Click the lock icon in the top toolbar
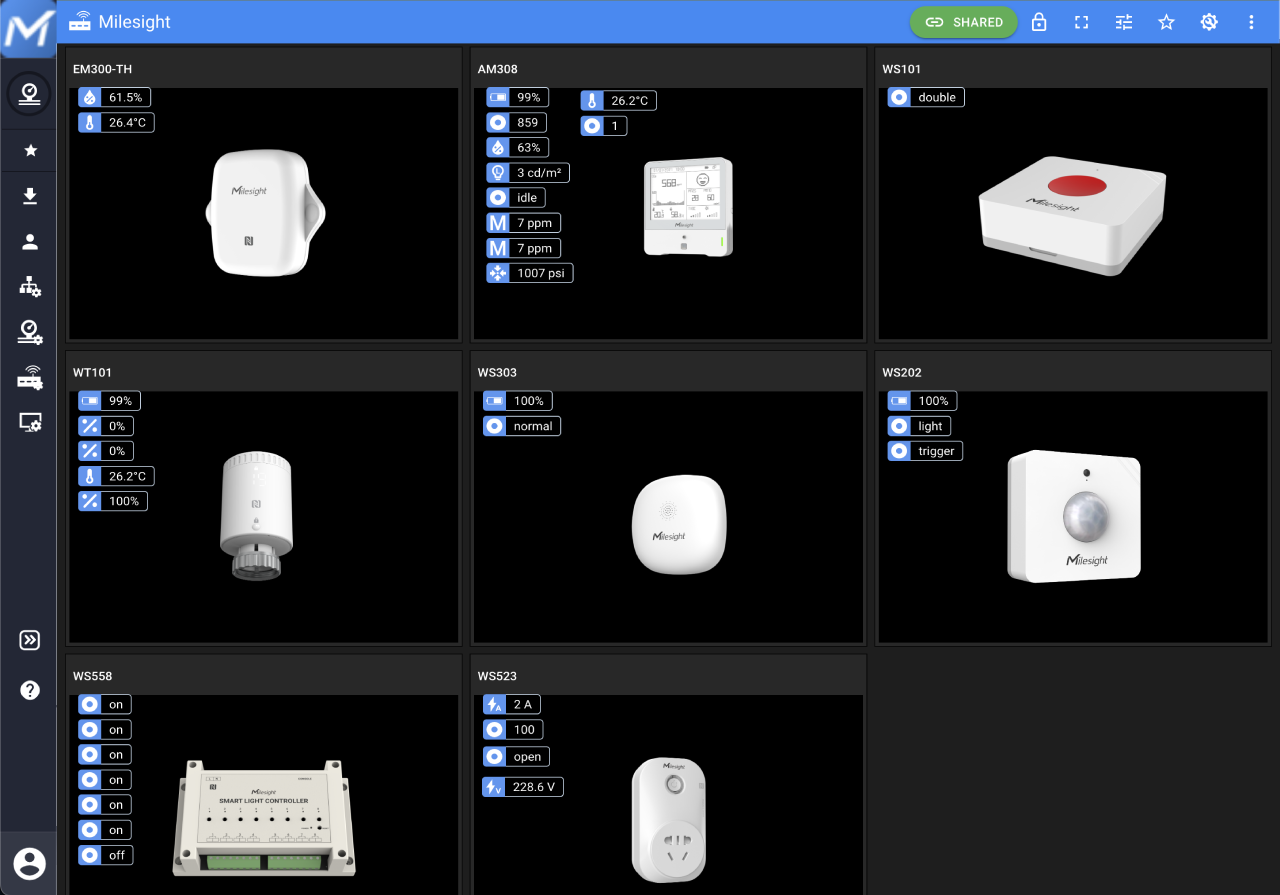The image size is (1280, 895). [1038, 21]
